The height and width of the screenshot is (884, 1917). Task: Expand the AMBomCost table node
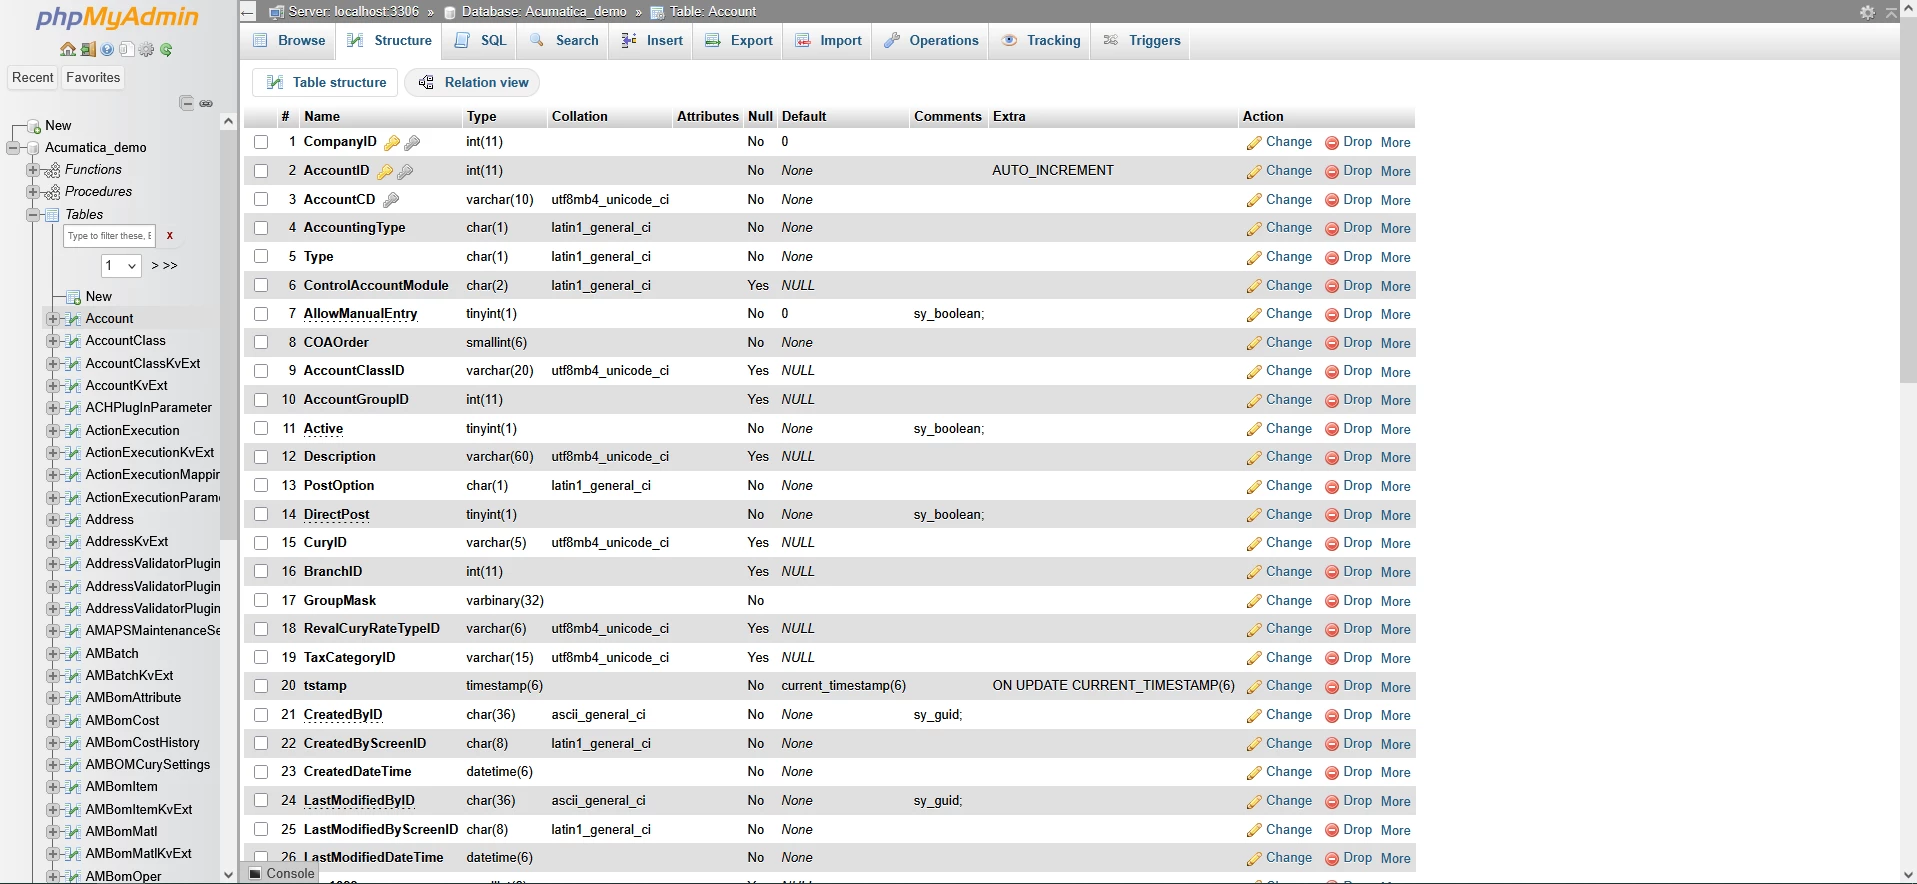(x=53, y=721)
